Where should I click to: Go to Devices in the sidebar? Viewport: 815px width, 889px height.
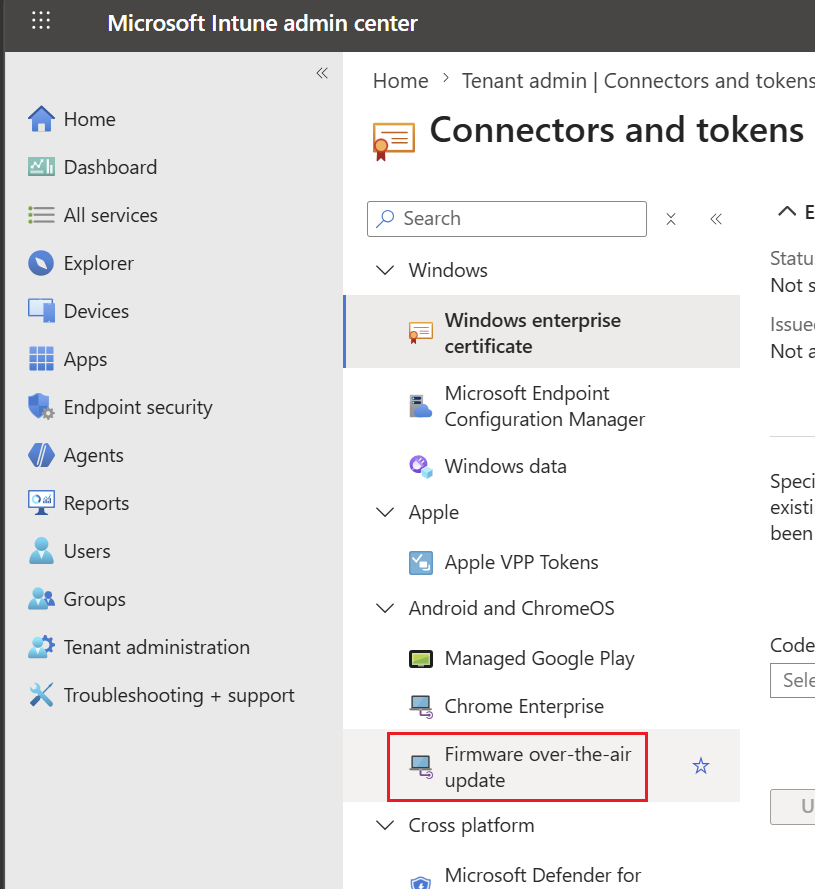pyautogui.click(x=96, y=311)
